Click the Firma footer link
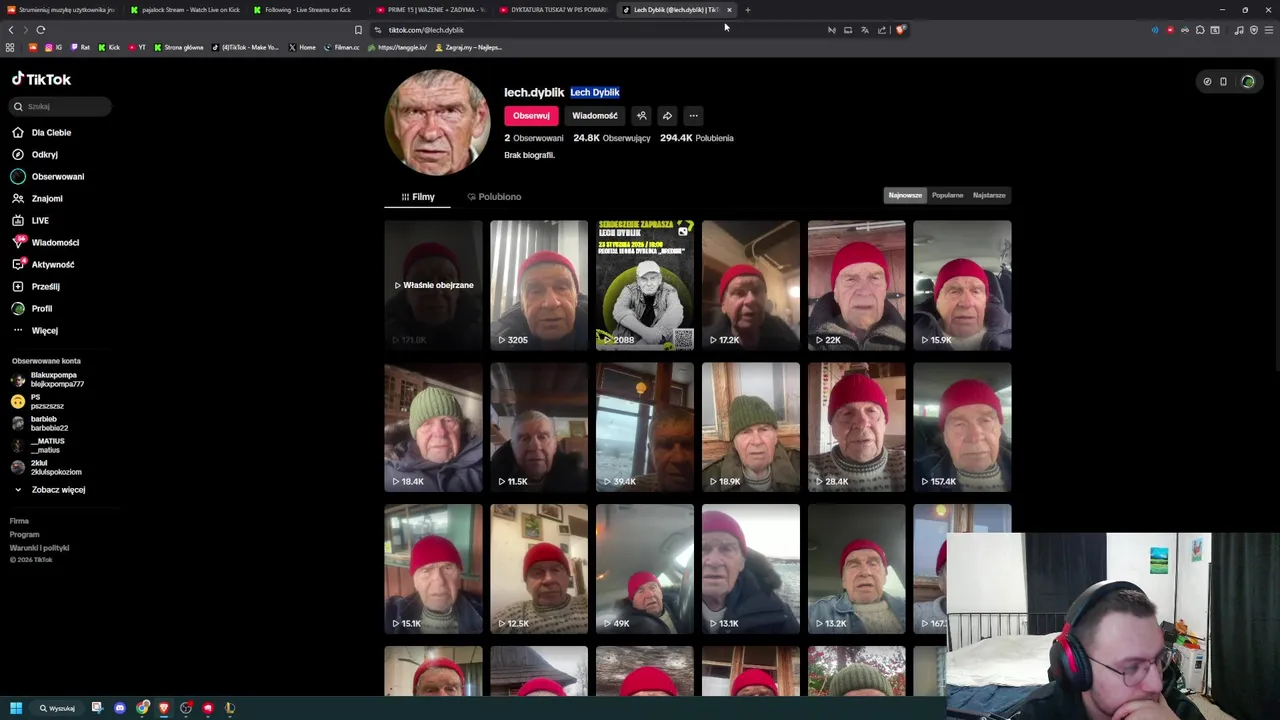 19,521
